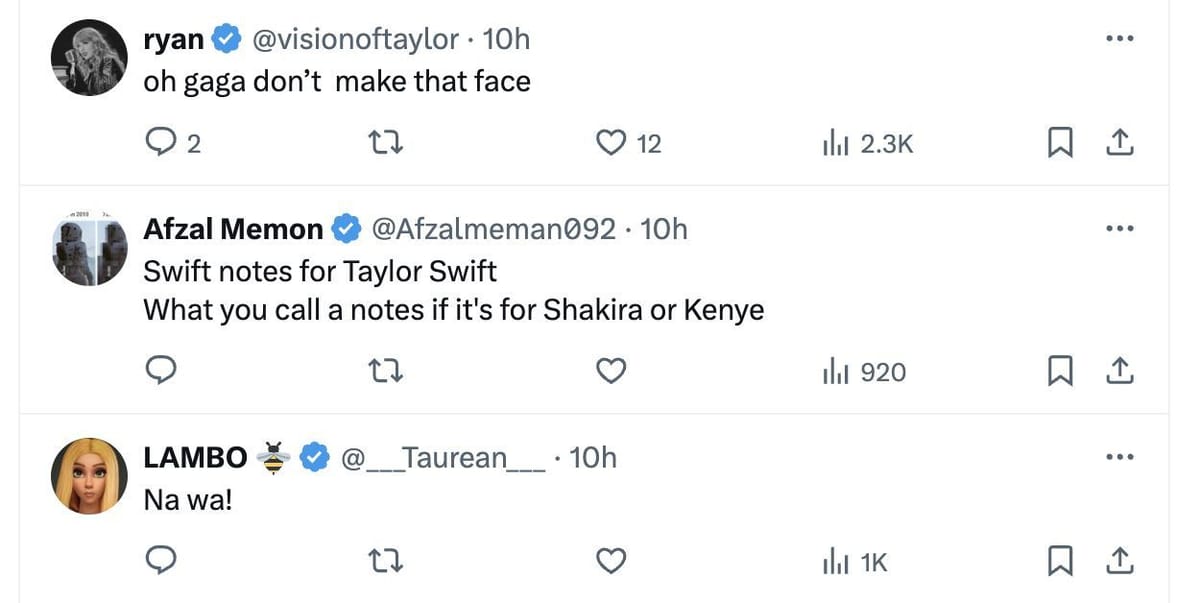Viewport: 1200px width, 603px height.
Task: Like Afzal Memon's tweet
Action: click(611, 372)
